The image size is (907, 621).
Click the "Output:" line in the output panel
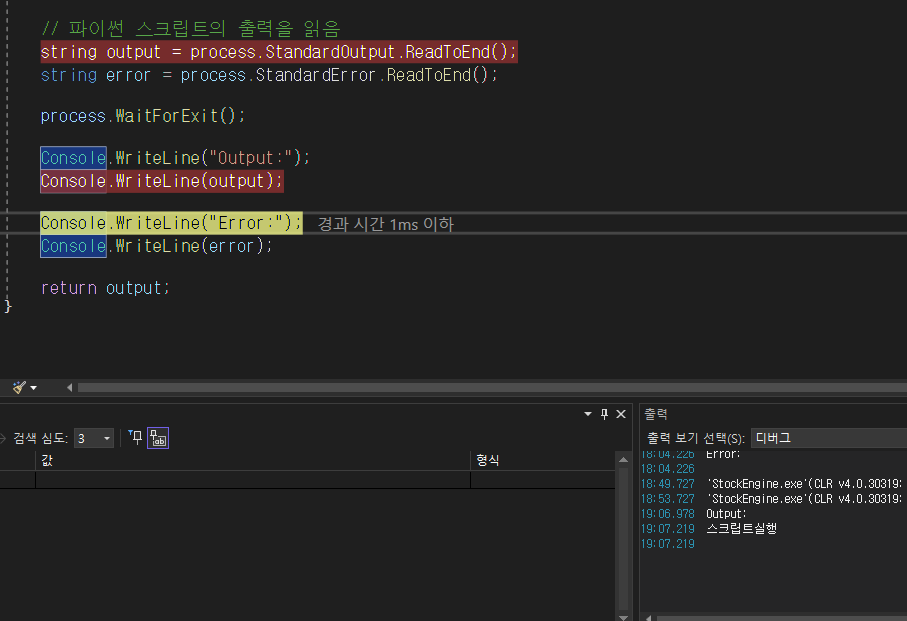[x=726, y=513]
